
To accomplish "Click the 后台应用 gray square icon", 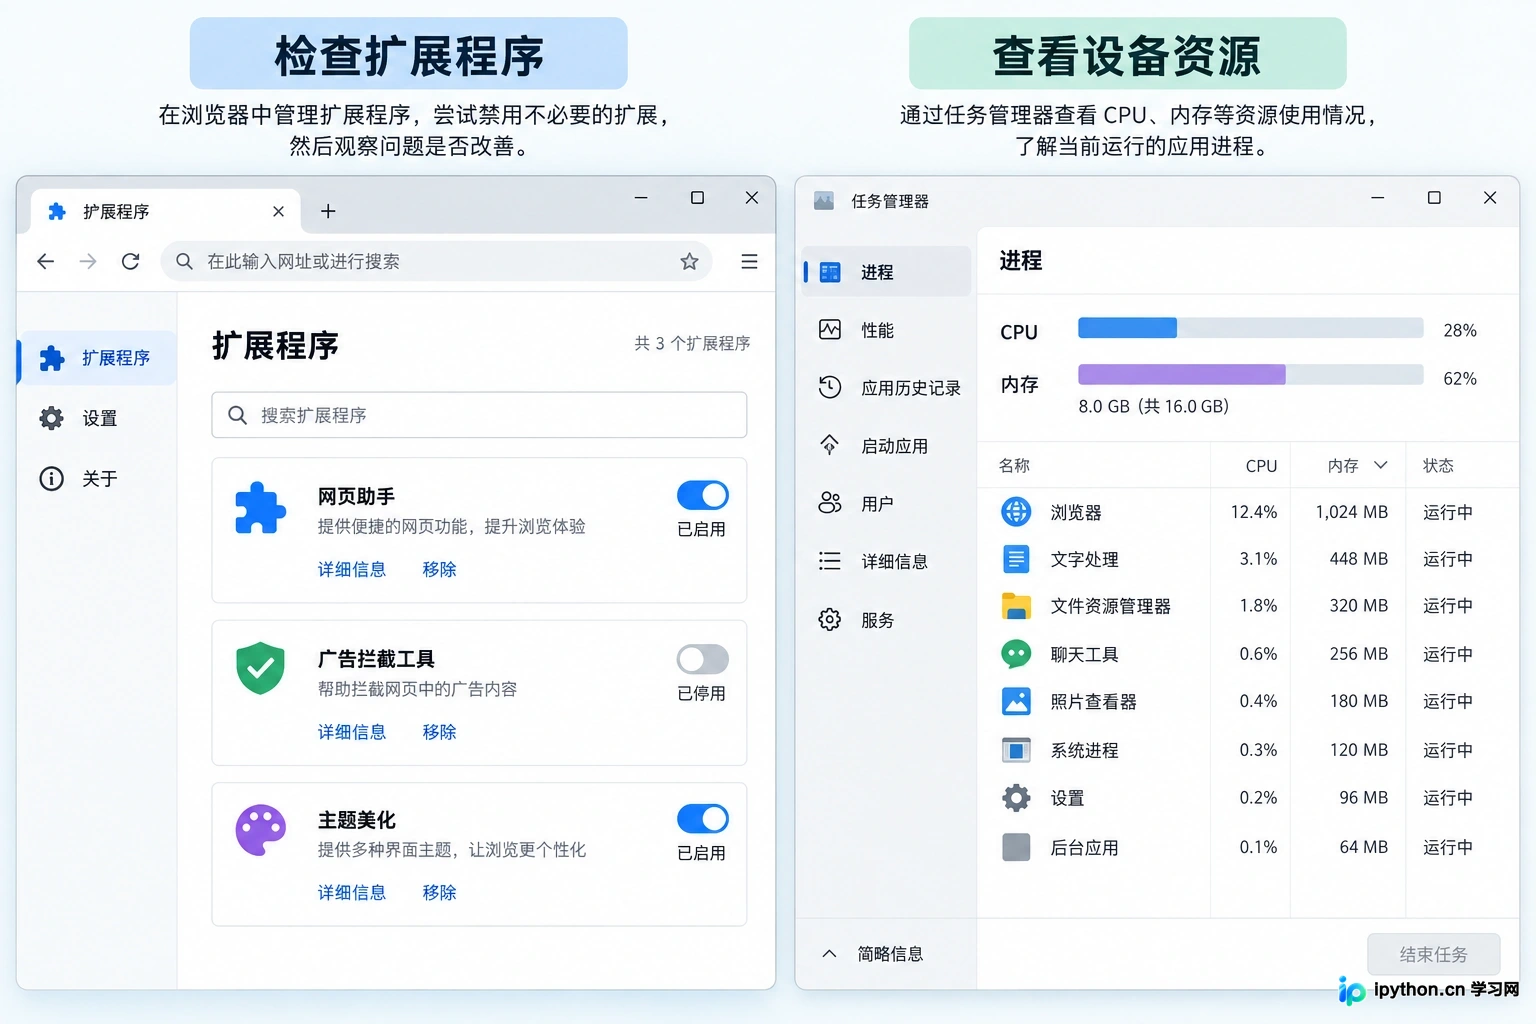I will click(1016, 847).
